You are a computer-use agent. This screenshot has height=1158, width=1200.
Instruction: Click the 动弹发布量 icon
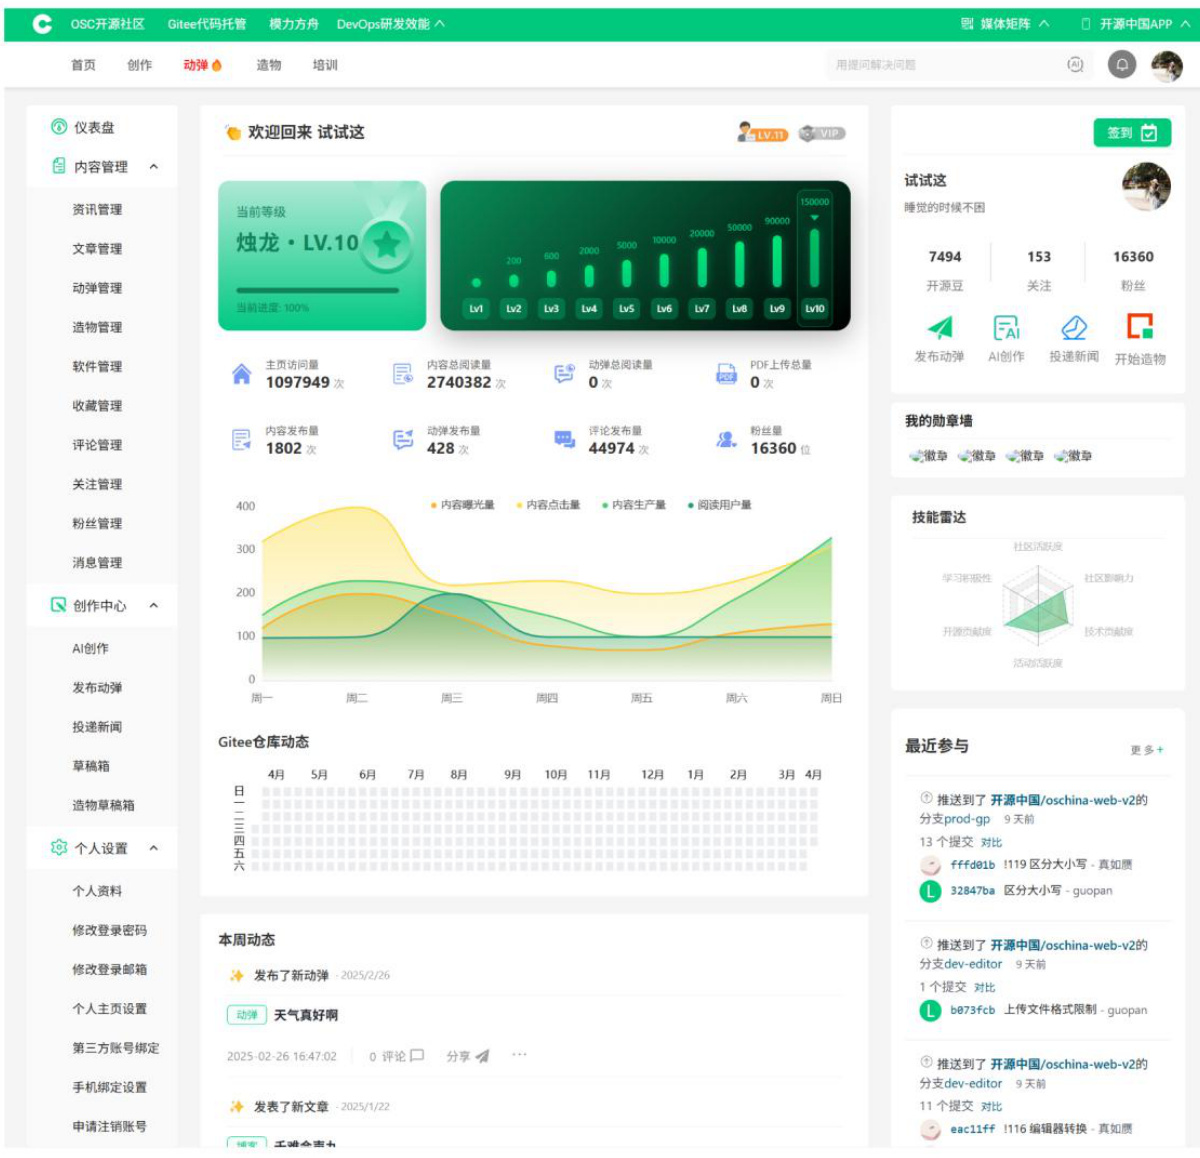[403, 440]
